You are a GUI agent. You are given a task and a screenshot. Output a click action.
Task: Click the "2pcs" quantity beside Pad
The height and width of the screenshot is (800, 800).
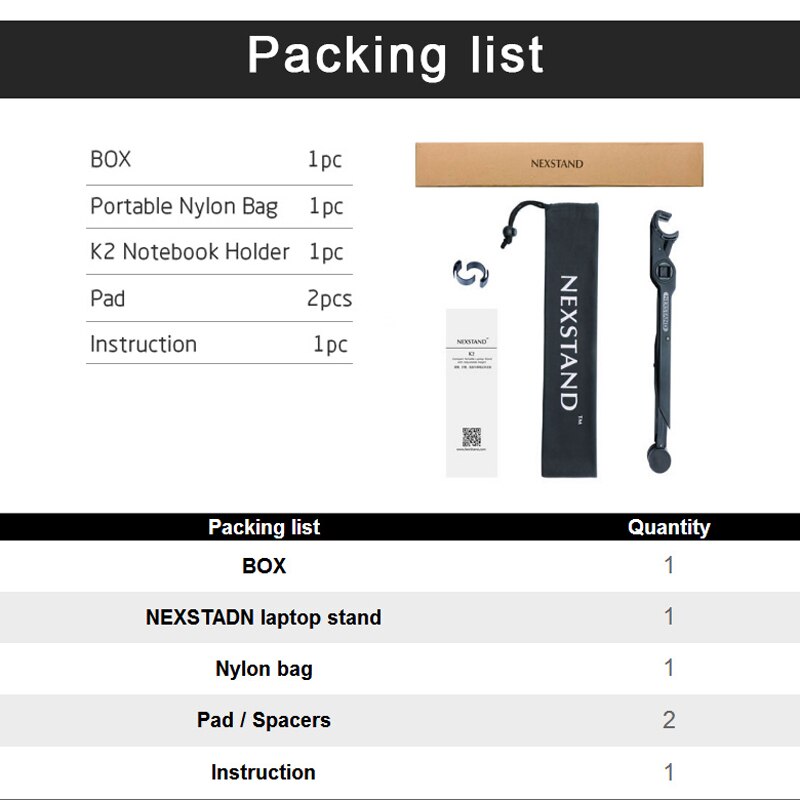coord(329,298)
